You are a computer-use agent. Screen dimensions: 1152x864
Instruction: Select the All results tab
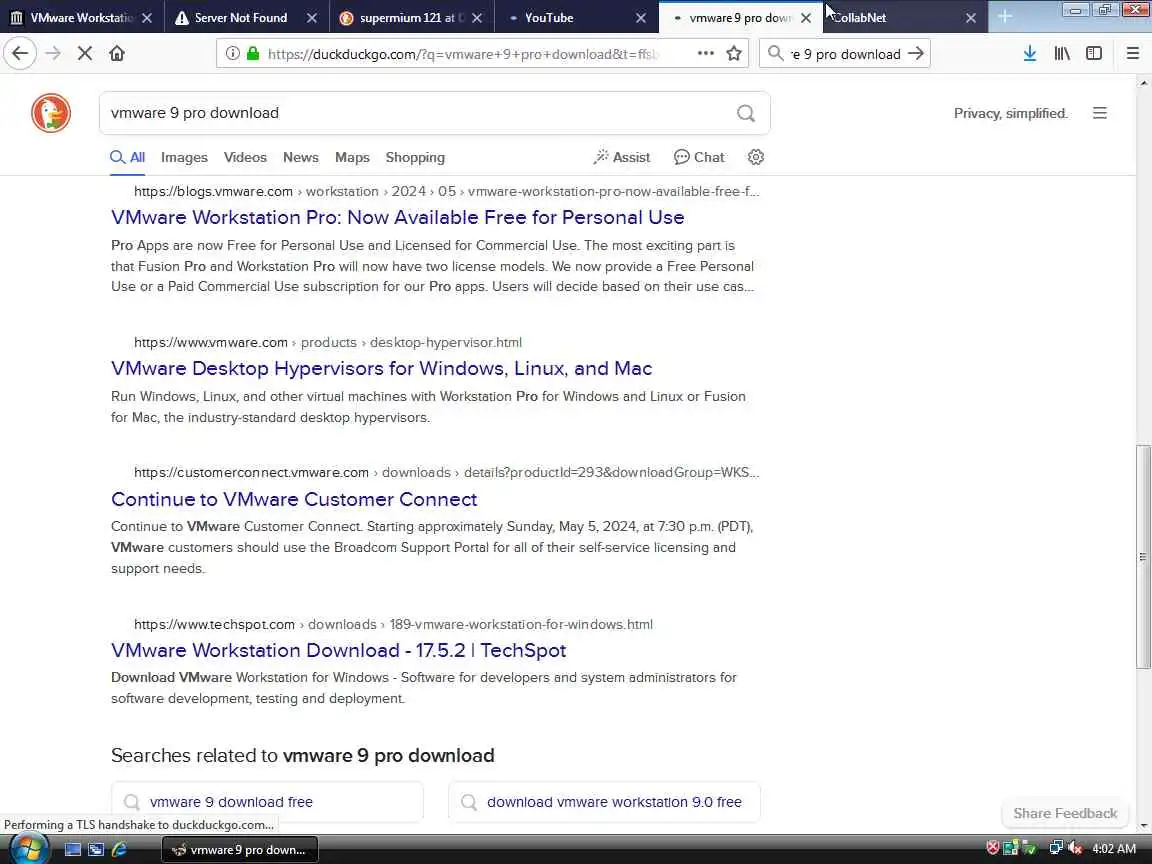coord(128,157)
